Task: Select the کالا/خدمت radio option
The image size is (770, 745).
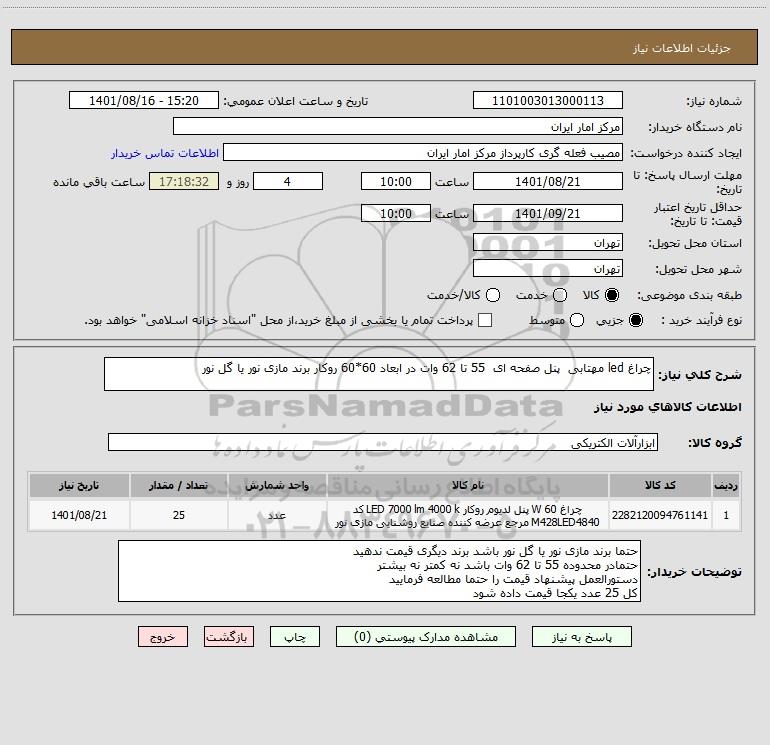Action: click(493, 295)
